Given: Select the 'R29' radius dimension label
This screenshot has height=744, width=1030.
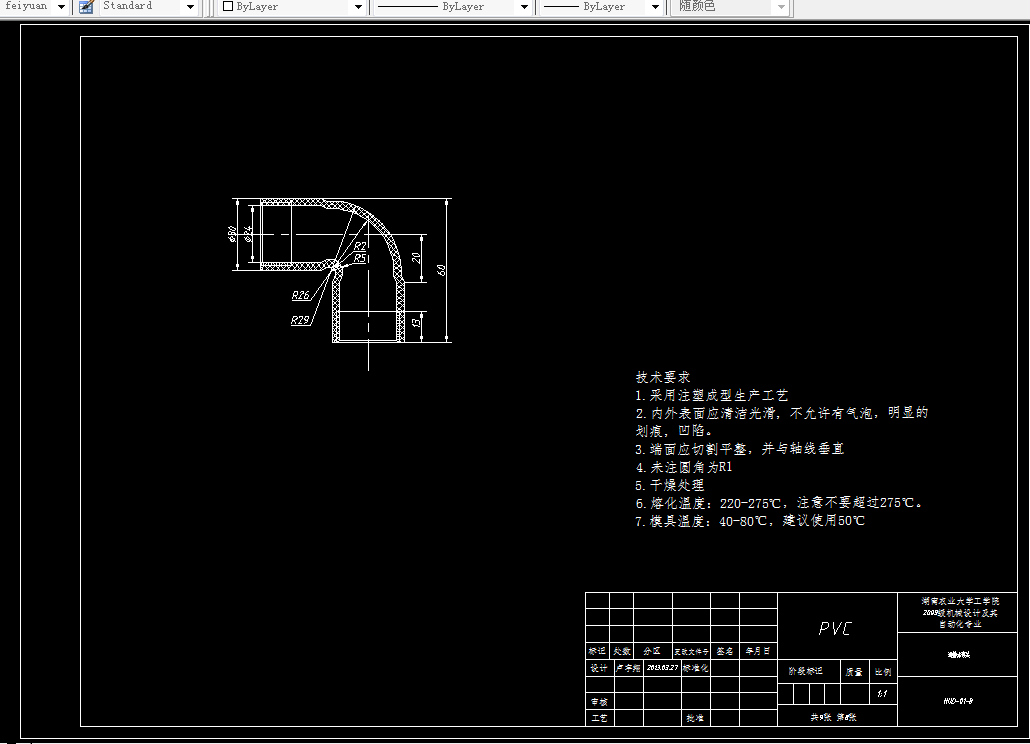Looking at the screenshot, I should tap(300, 320).
